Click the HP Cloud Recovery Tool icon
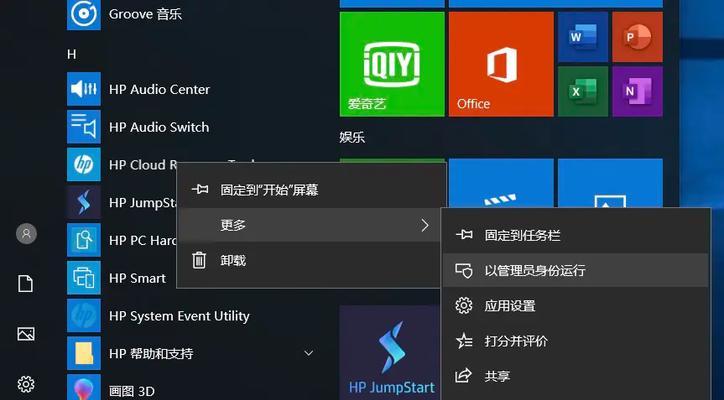The image size is (724, 400). tap(84, 164)
